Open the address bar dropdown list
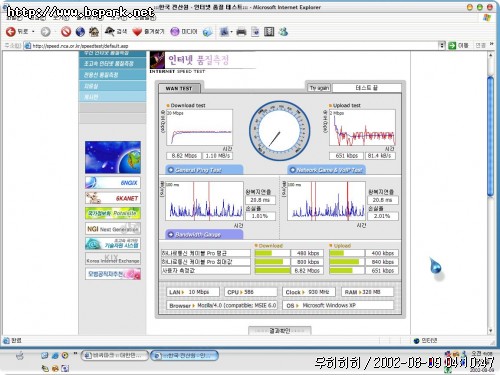This screenshot has height=375, width=500. click(x=442, y=46)
